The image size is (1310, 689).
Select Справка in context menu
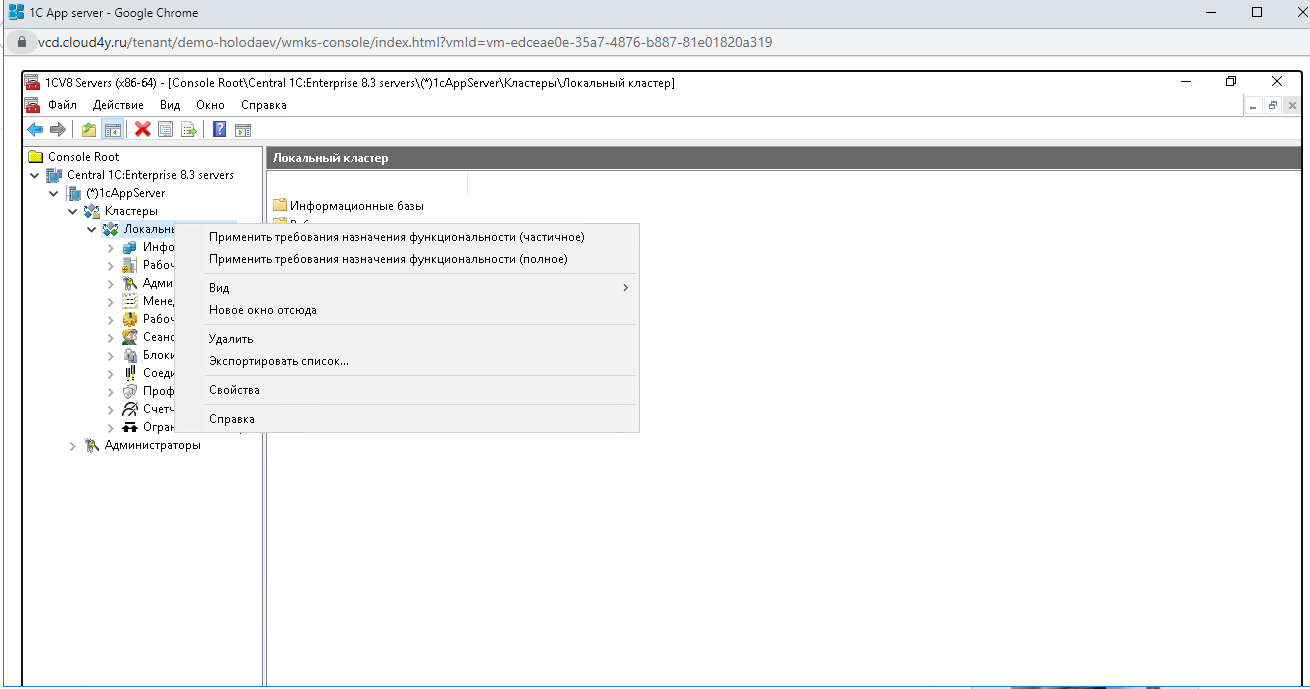[406, 419]
